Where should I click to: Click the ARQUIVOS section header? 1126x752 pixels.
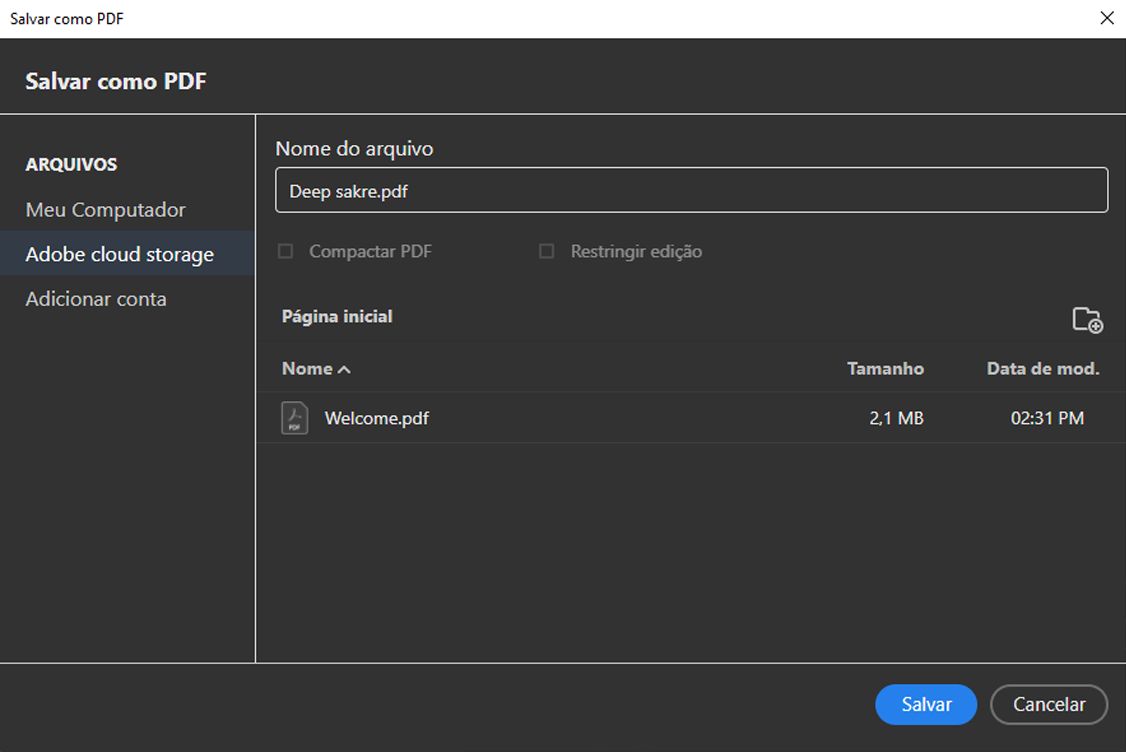[x=72, y=164]
